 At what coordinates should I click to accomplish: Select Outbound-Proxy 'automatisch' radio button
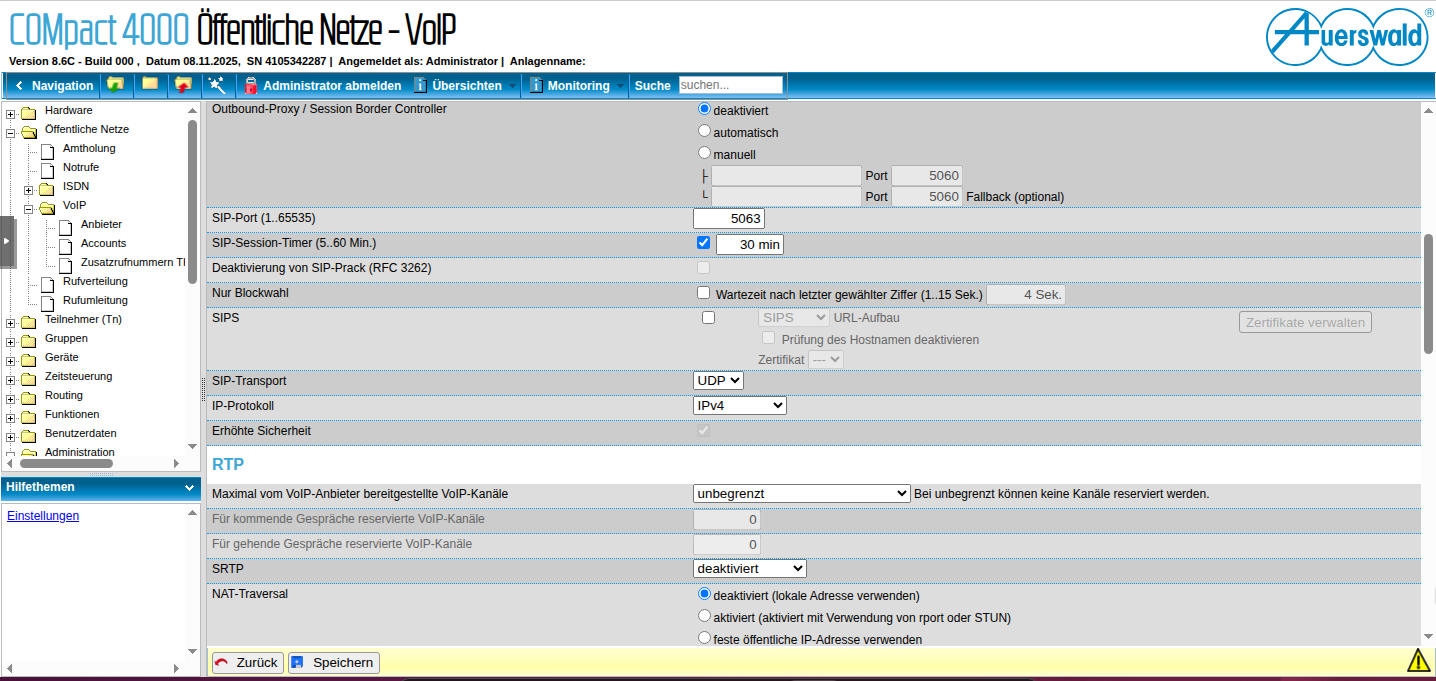tap(704, 131)
